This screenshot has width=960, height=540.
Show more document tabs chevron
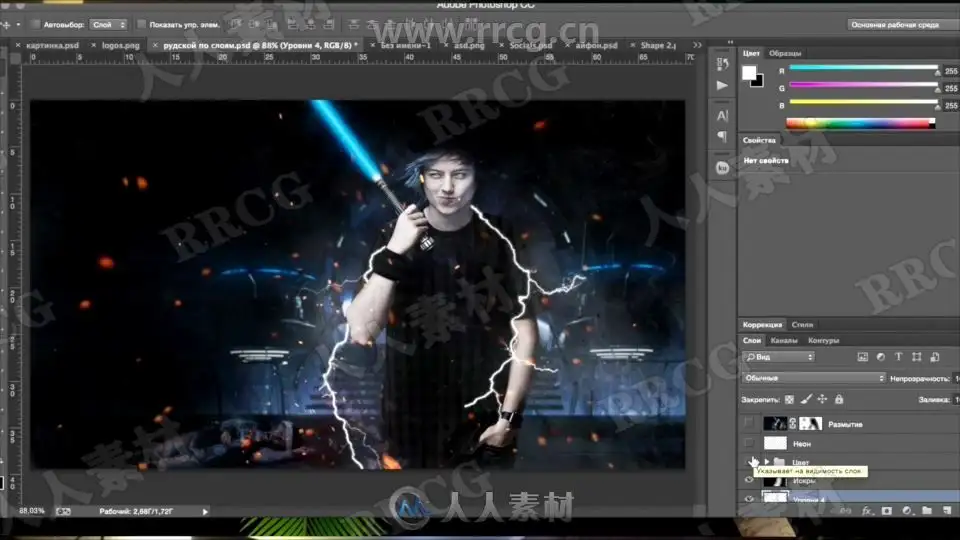(697, 45)
